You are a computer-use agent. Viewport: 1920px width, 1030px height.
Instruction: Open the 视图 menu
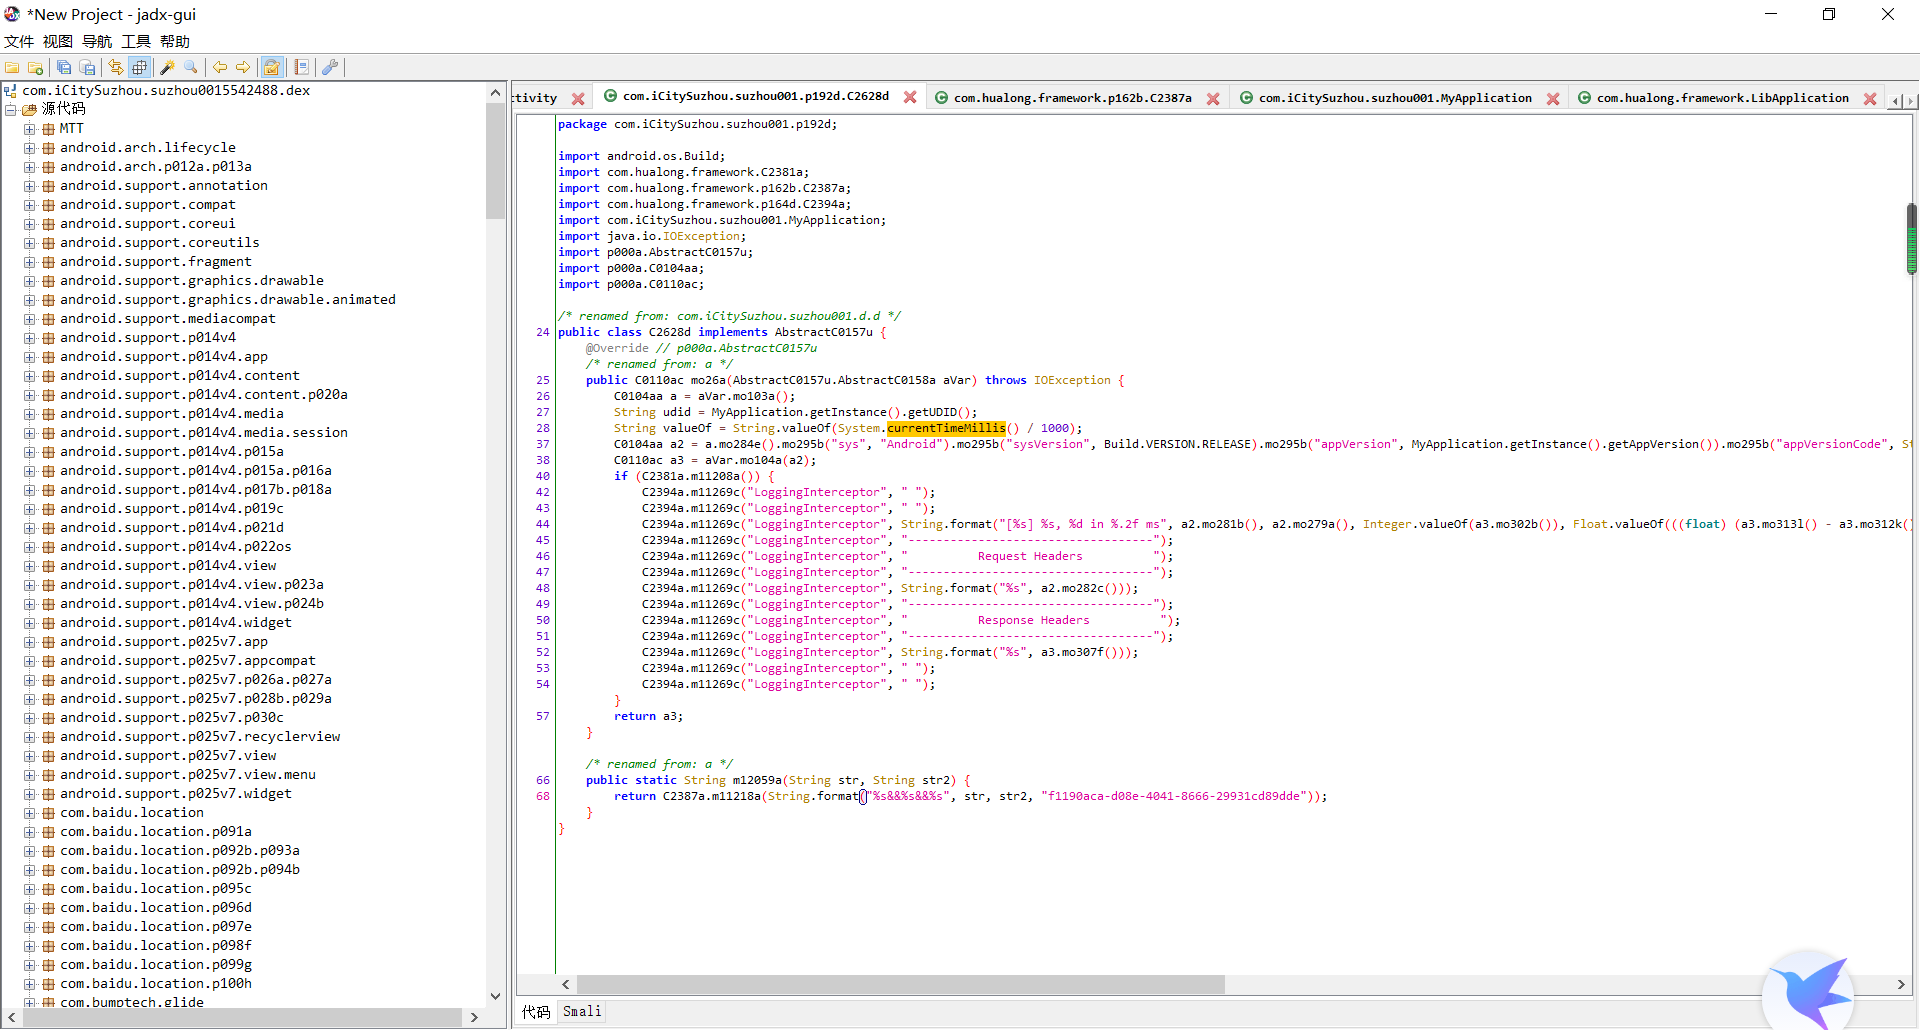[x=58, y=41]
